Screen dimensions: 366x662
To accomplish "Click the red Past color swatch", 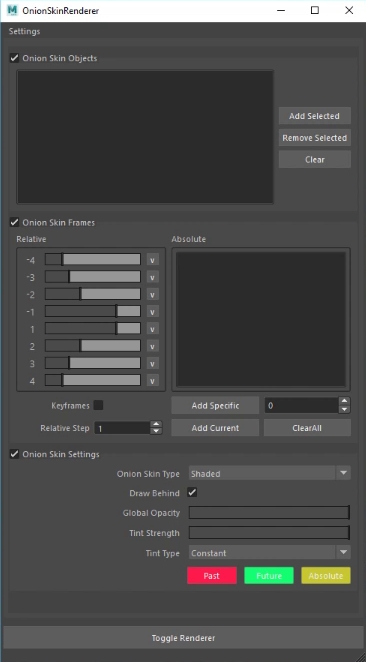I will 212,575.
